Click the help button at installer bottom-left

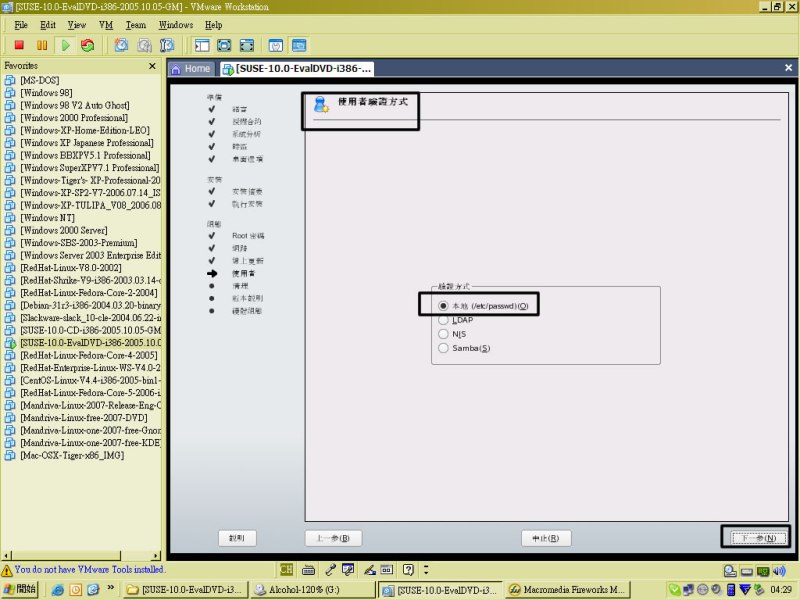[237, 538]
